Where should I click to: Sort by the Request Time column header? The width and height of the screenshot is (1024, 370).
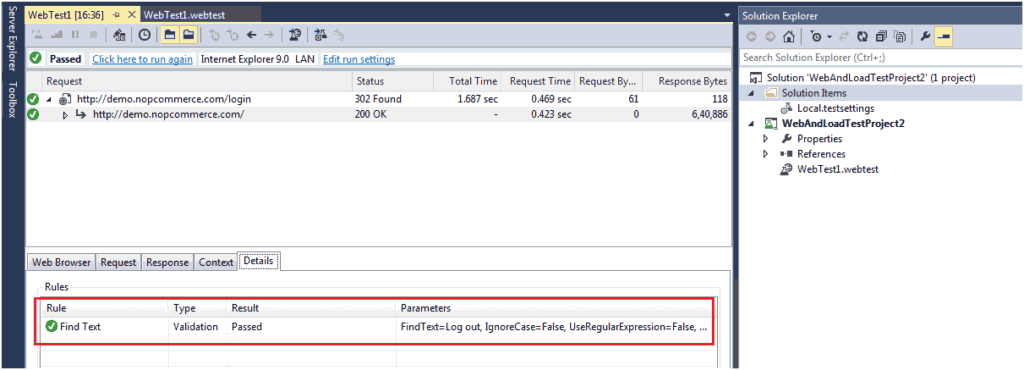coord(538,82)
